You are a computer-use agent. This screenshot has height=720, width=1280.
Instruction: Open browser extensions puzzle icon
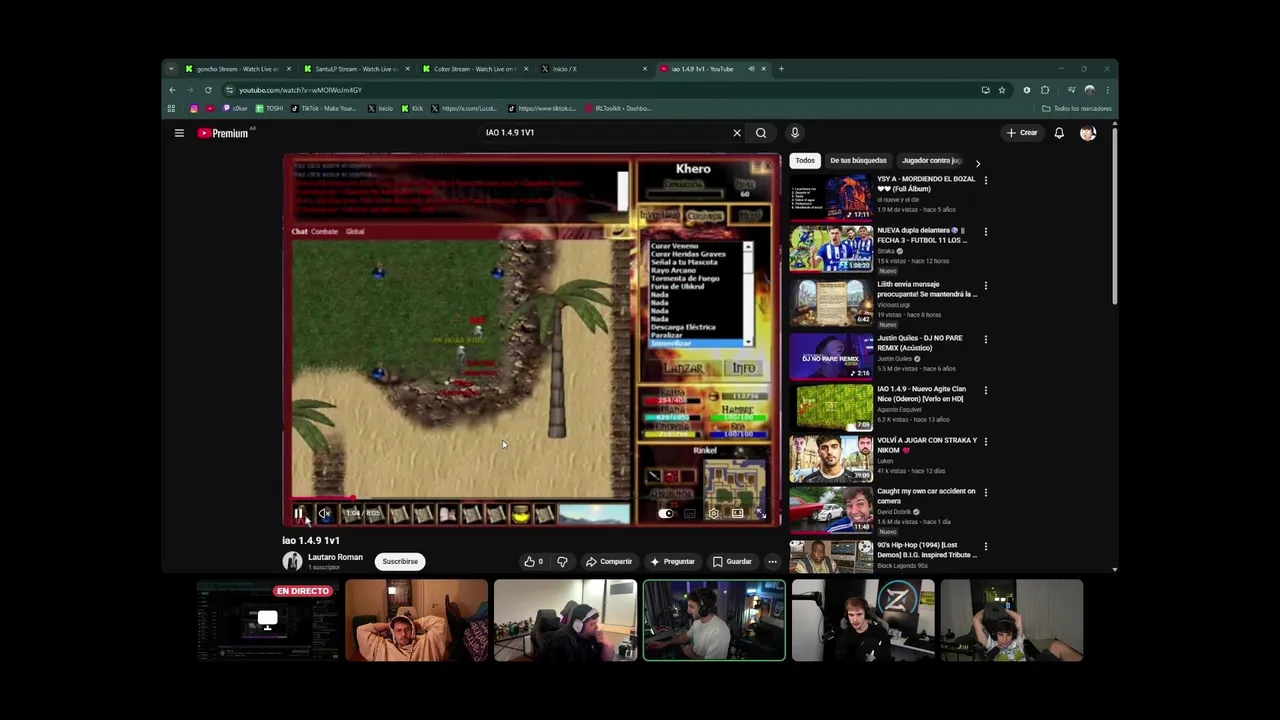coord(1045,90)
